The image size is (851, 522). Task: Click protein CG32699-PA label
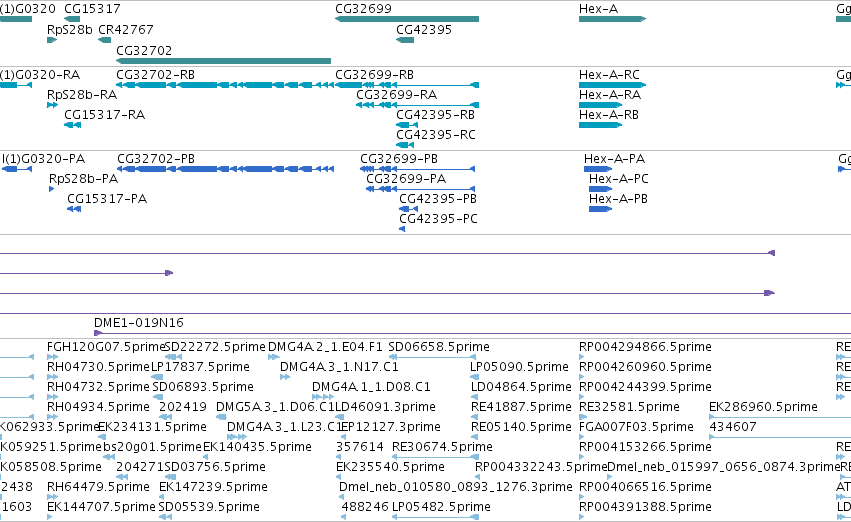pos(406,179)
